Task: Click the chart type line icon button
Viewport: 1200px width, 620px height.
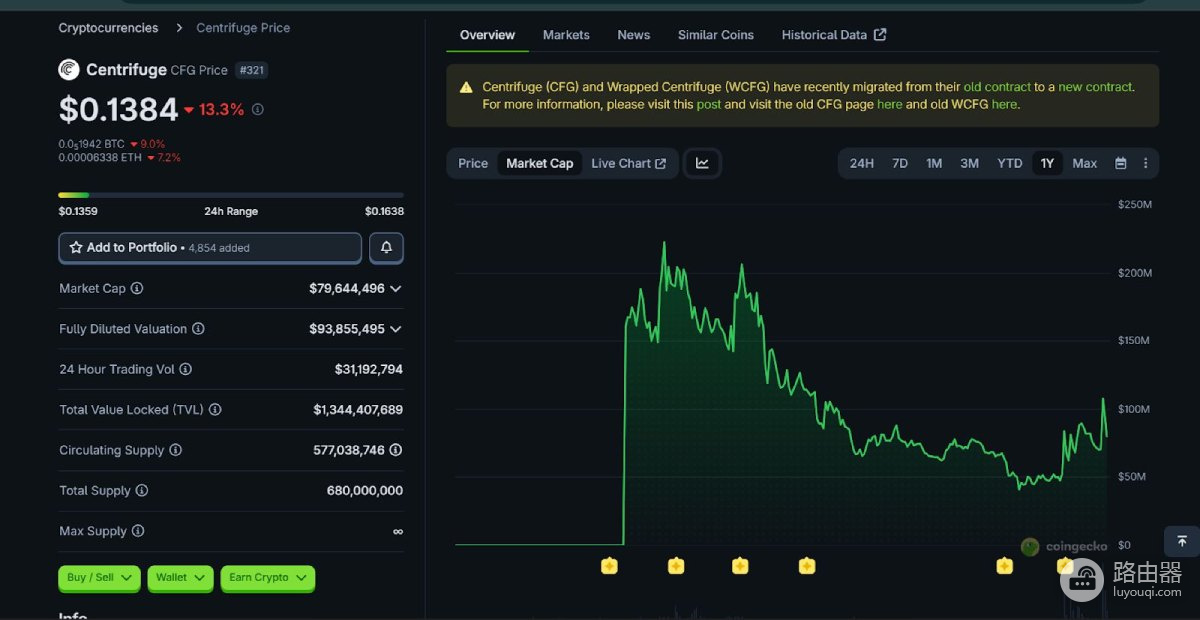Action: [702, 163]
